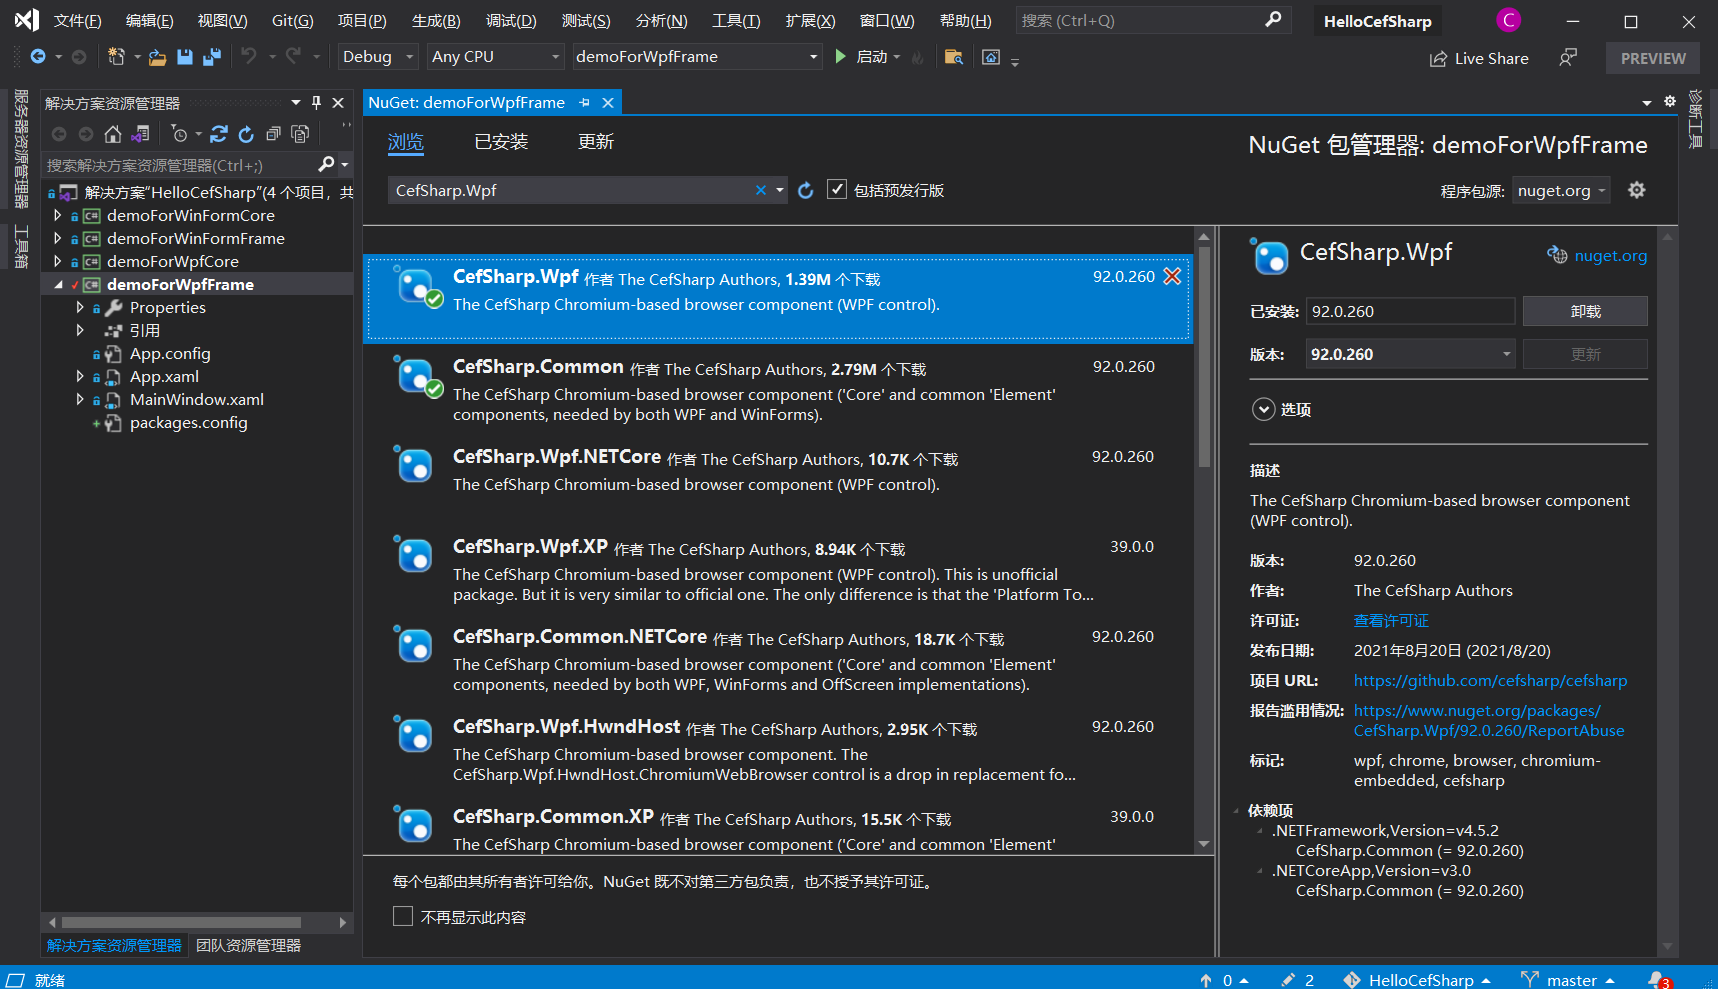Open the Any CPU platform dropdown
Image resolution: width=1718 pixels, height=989 pixels.
coord(495,57)
